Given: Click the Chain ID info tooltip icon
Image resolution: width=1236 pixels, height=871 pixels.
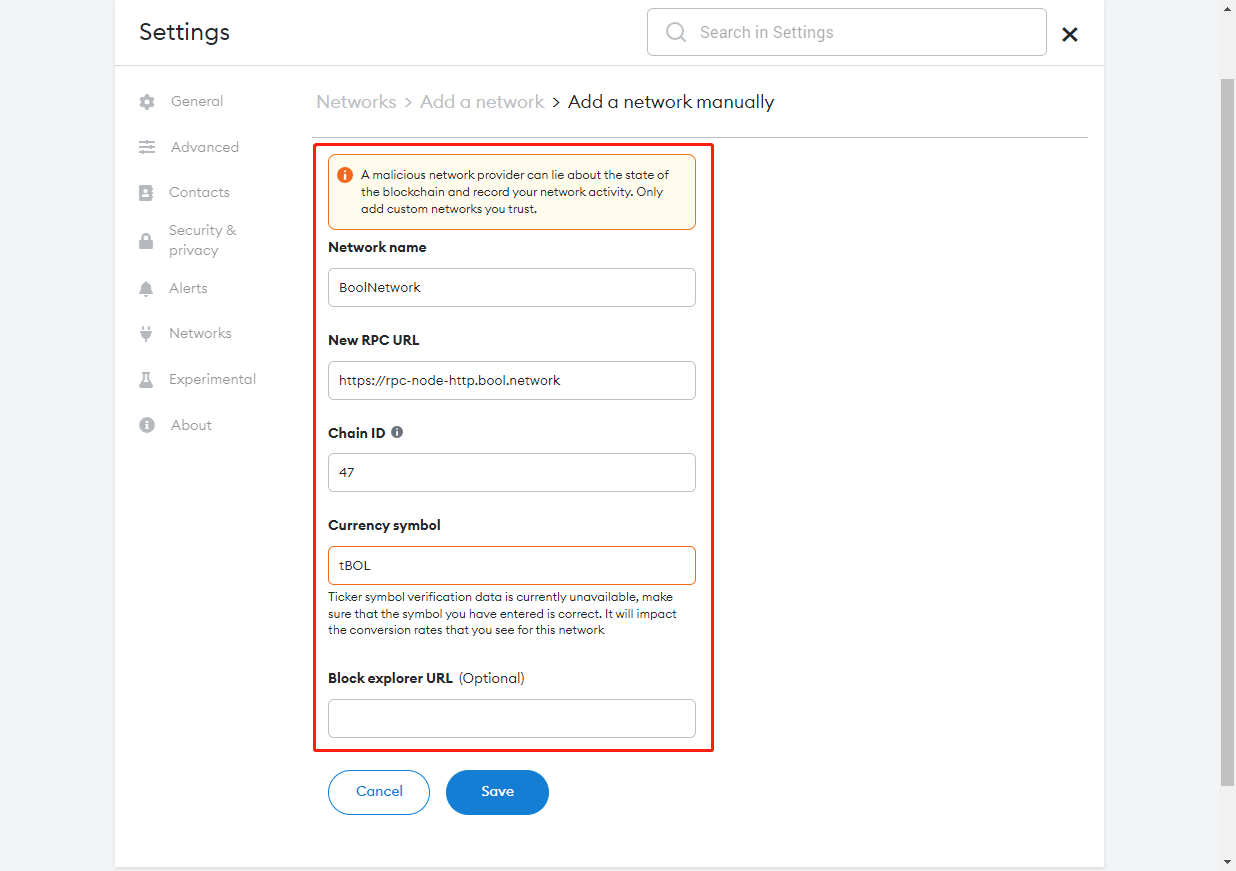Looking at the screenshot, I should [x=397, y=432].
